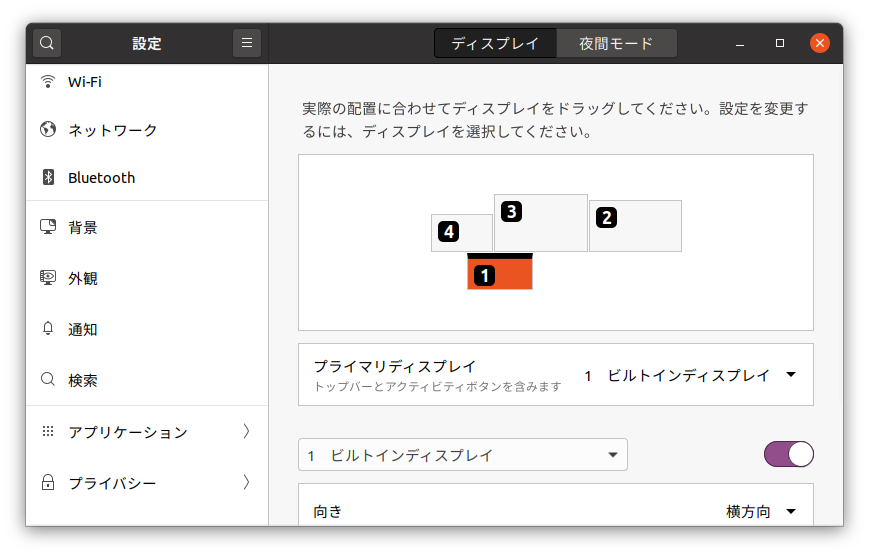Open the 向き orientation dropdown 横方向
Viewport: 869px width, 555px height.
(761, 511)
